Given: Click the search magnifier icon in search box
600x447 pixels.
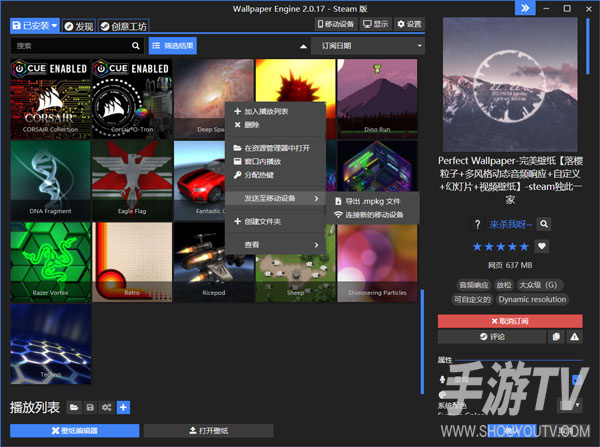Looking at the screenshot, I should 135,46.
